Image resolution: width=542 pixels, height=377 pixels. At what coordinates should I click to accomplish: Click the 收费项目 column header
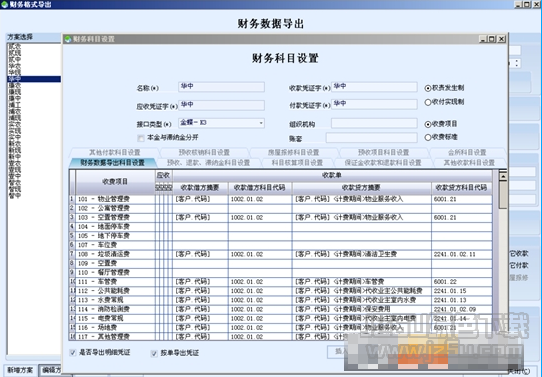pyautogui.click(x=115, y=182)
